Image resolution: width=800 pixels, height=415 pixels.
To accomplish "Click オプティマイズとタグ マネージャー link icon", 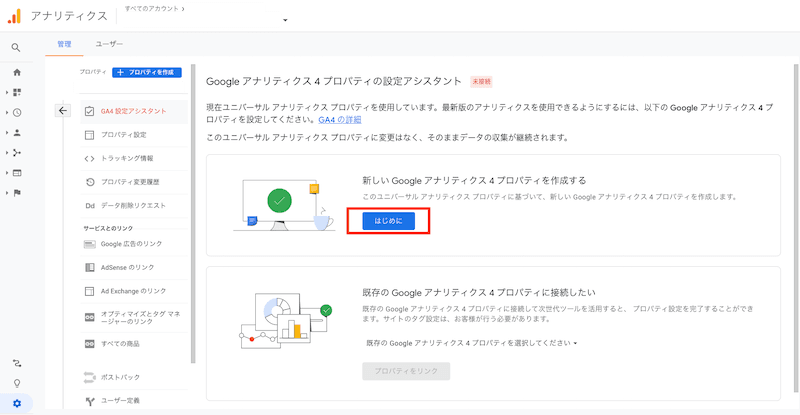I will 89,318.
